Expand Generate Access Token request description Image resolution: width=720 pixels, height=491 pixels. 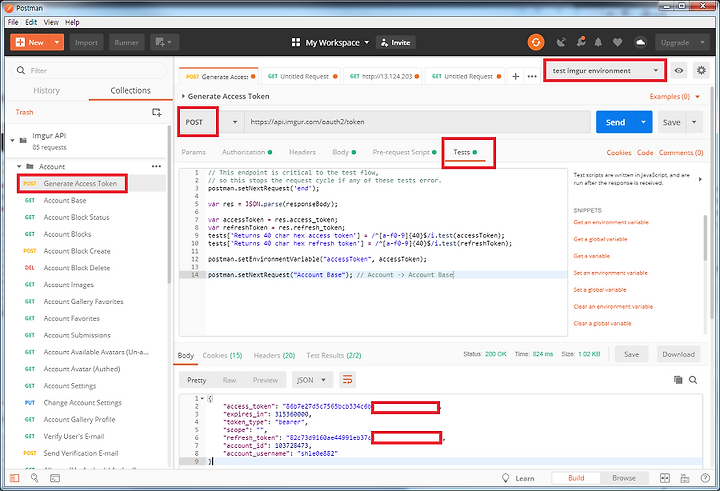pos(183,96)
